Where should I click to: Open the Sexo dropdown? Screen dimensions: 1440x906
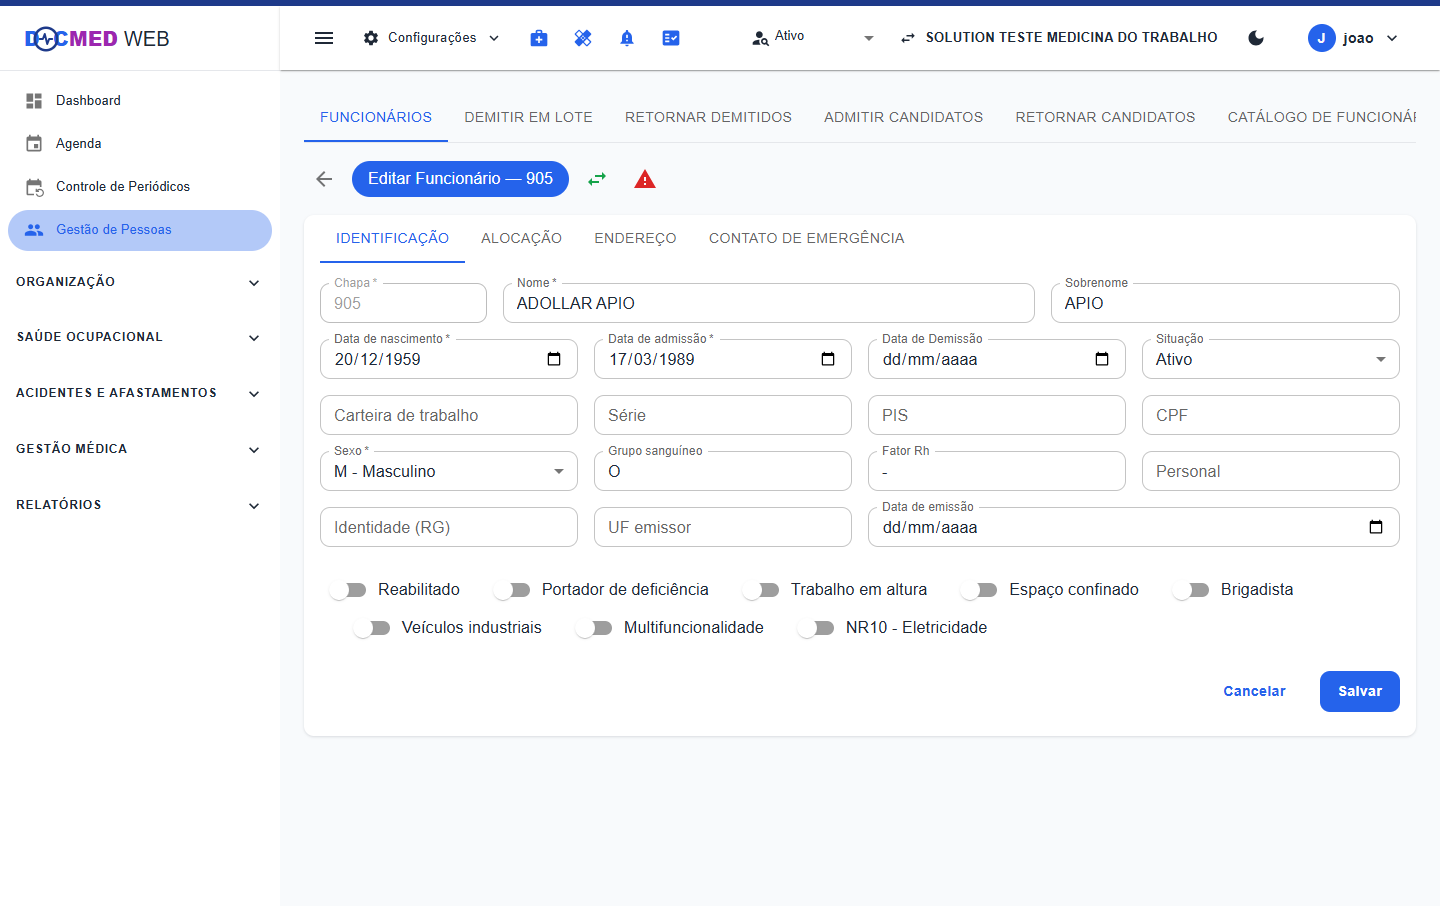449,471
